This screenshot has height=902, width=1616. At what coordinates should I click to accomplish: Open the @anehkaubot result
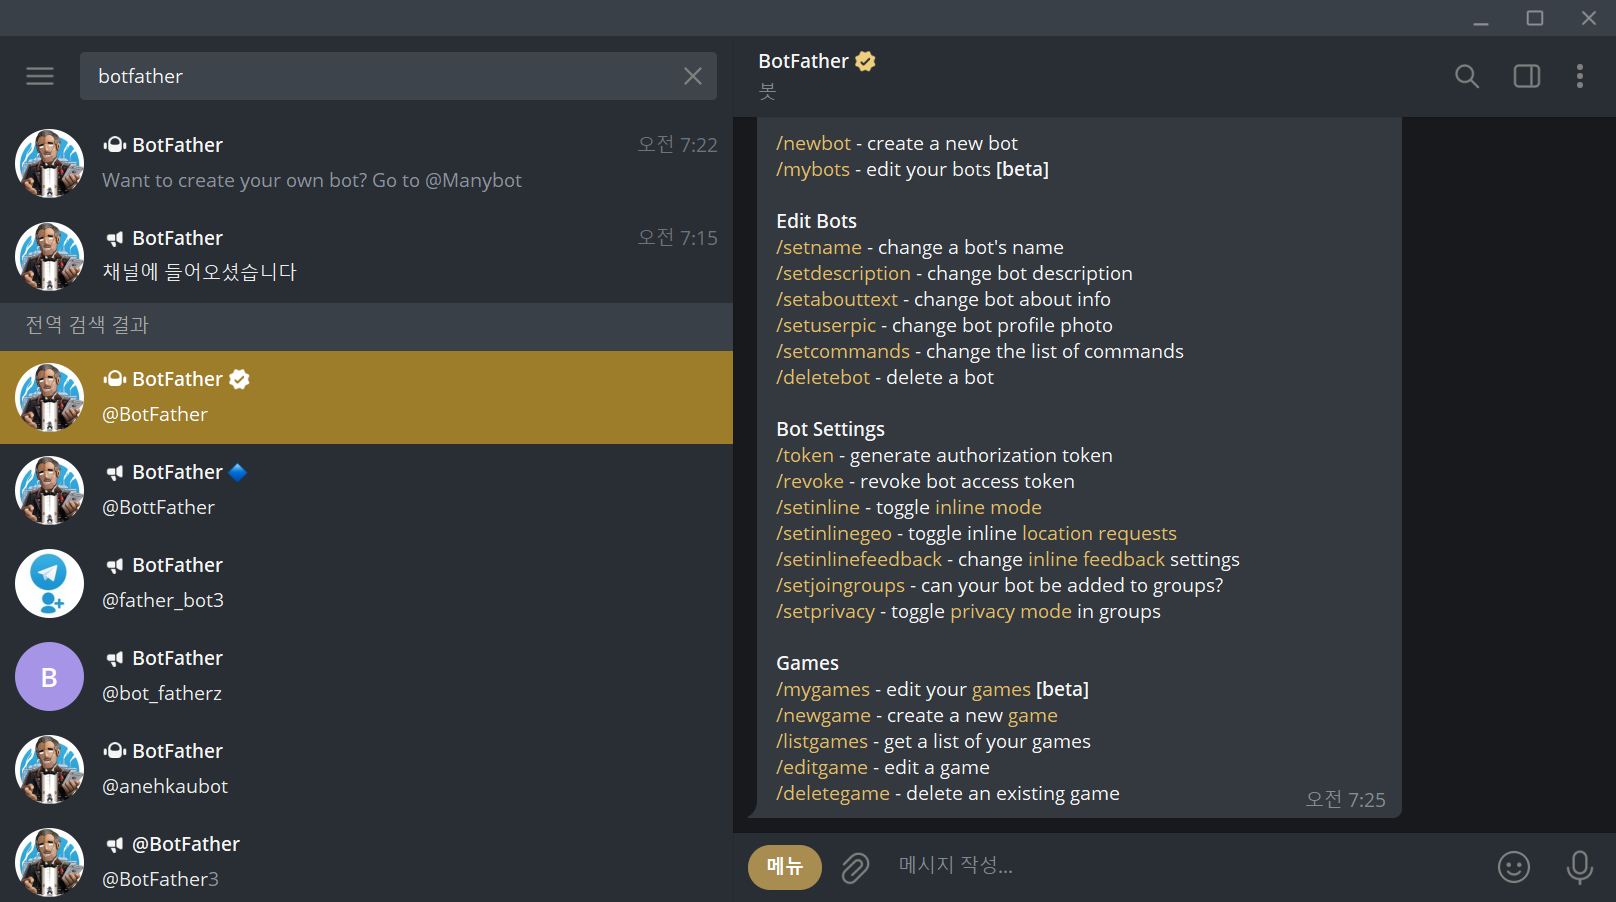click(x=366, y=769)
